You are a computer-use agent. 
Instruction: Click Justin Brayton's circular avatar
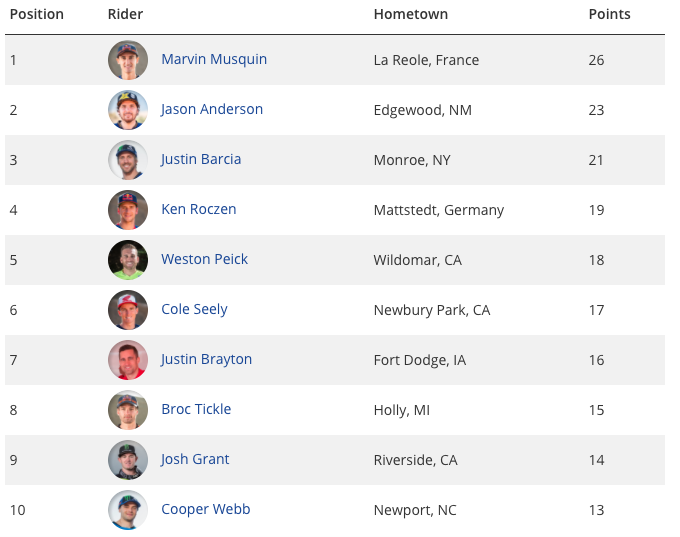[x=128, y=360]
